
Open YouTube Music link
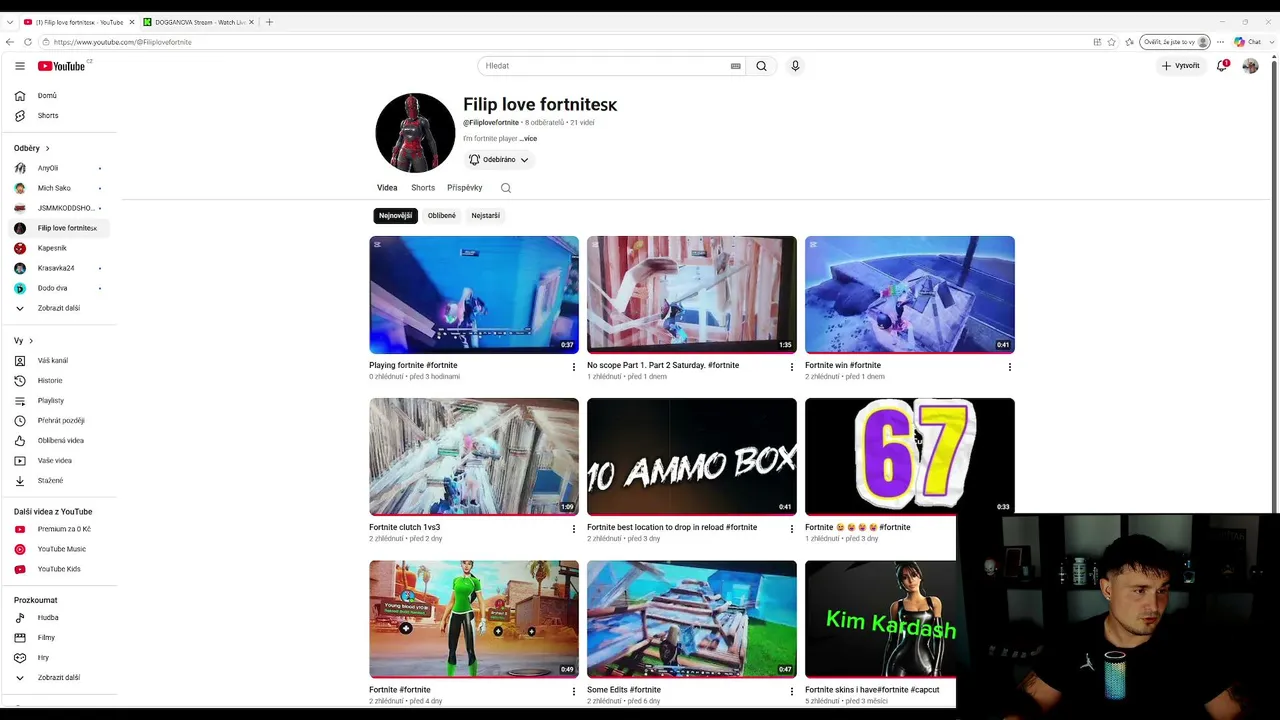60,549
